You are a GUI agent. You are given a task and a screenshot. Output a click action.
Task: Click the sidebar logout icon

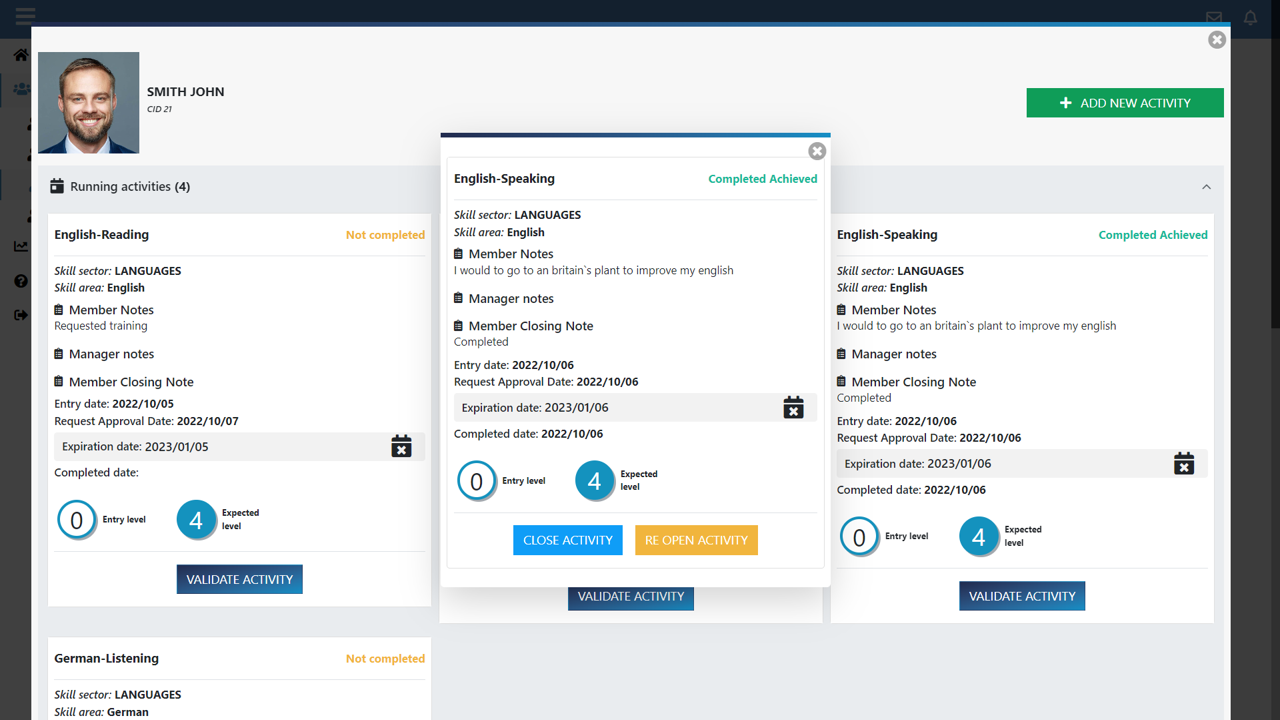[20, 315]
